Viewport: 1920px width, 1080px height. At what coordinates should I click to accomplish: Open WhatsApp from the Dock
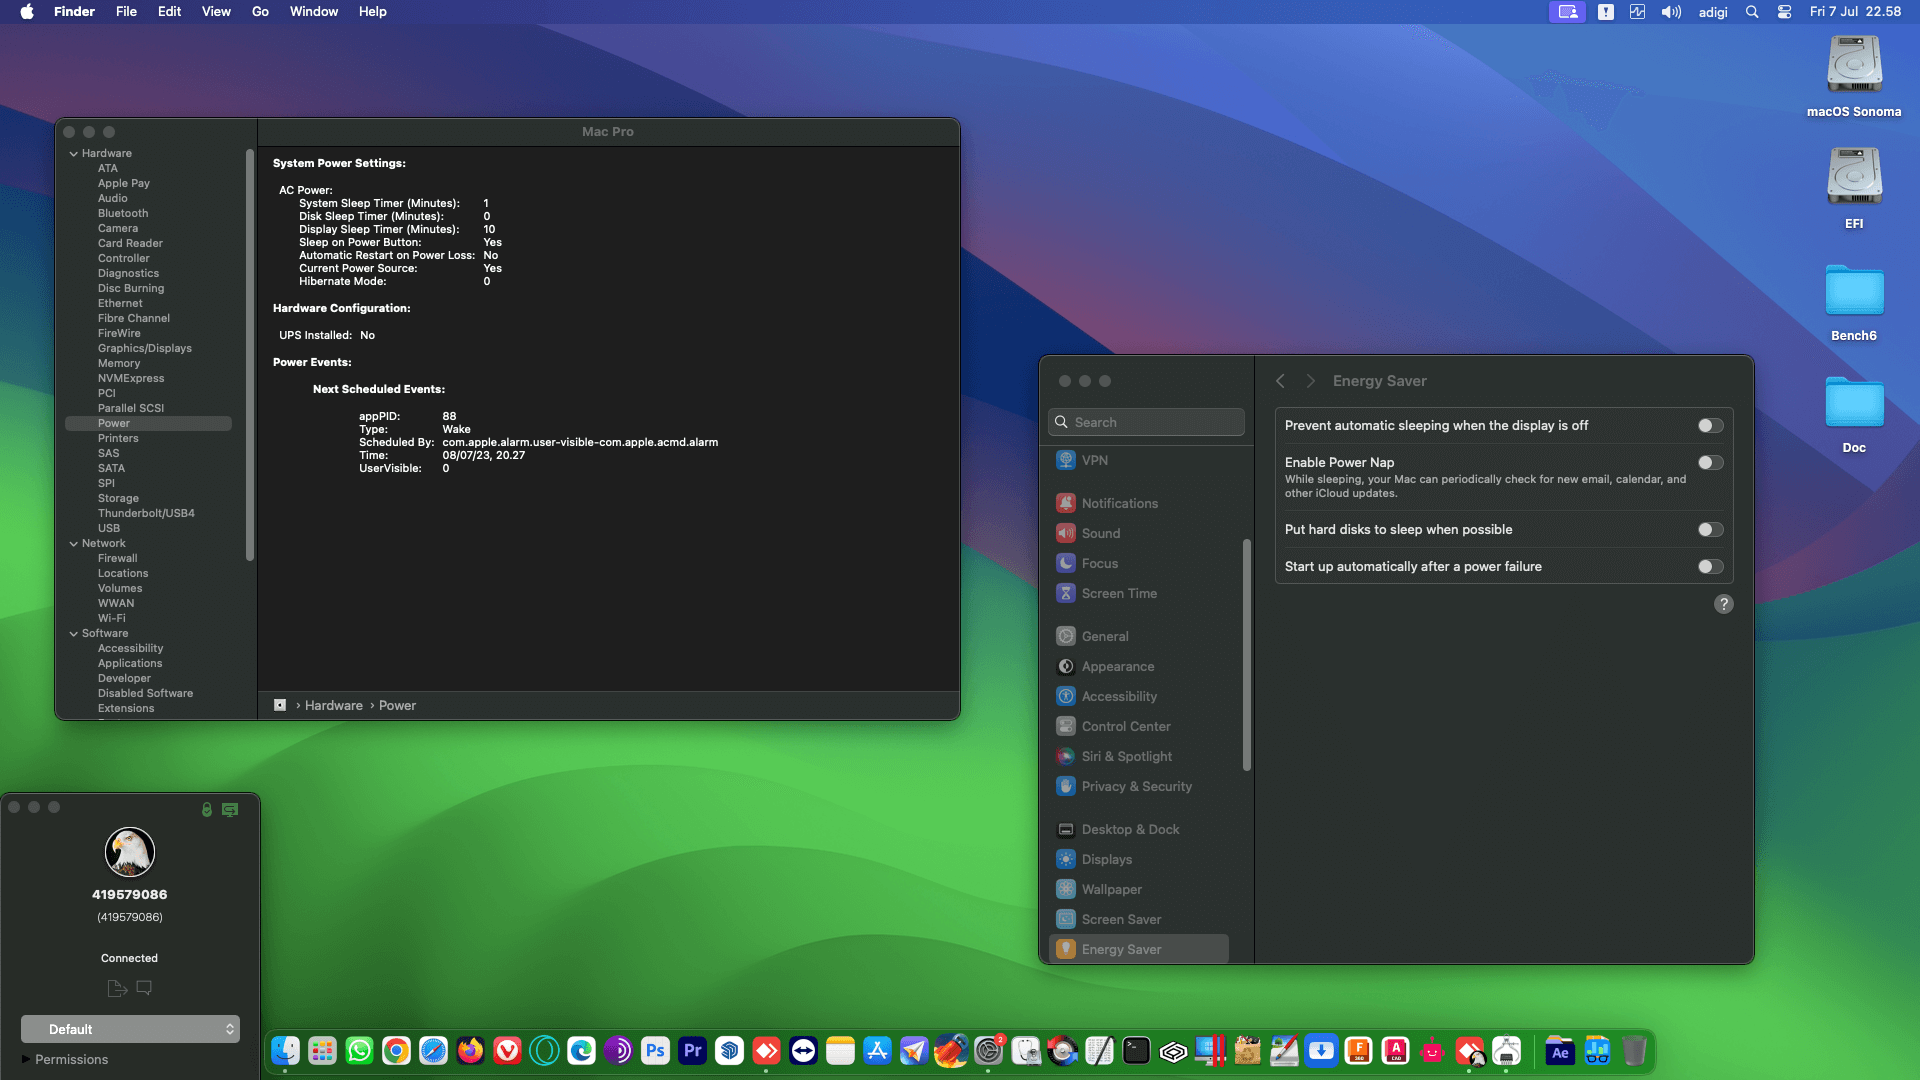pyautogui.click(x=359, y=1051)
